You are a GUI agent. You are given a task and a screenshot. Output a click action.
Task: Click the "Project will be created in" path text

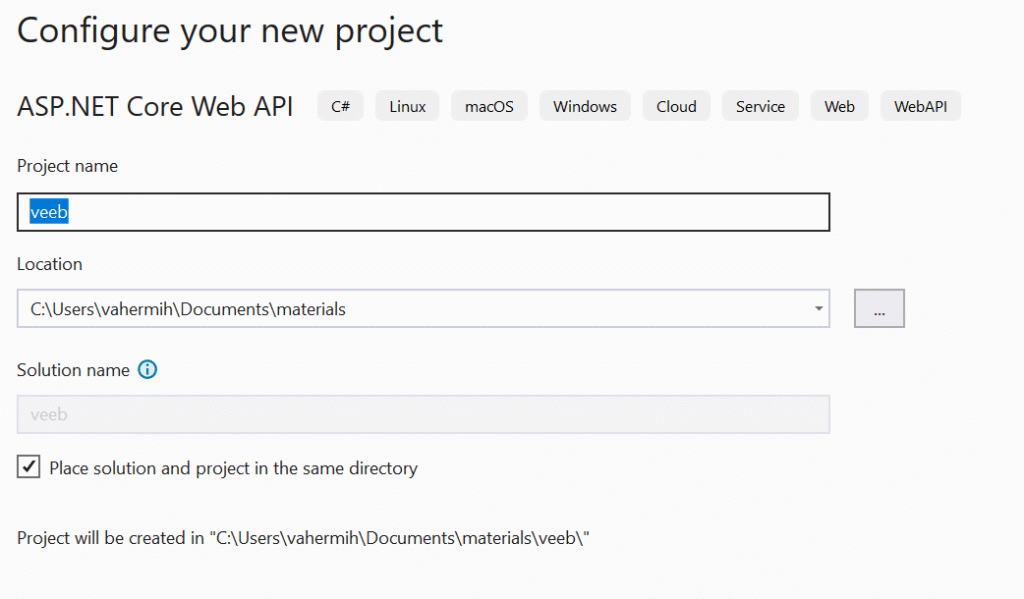pos(303,538)
